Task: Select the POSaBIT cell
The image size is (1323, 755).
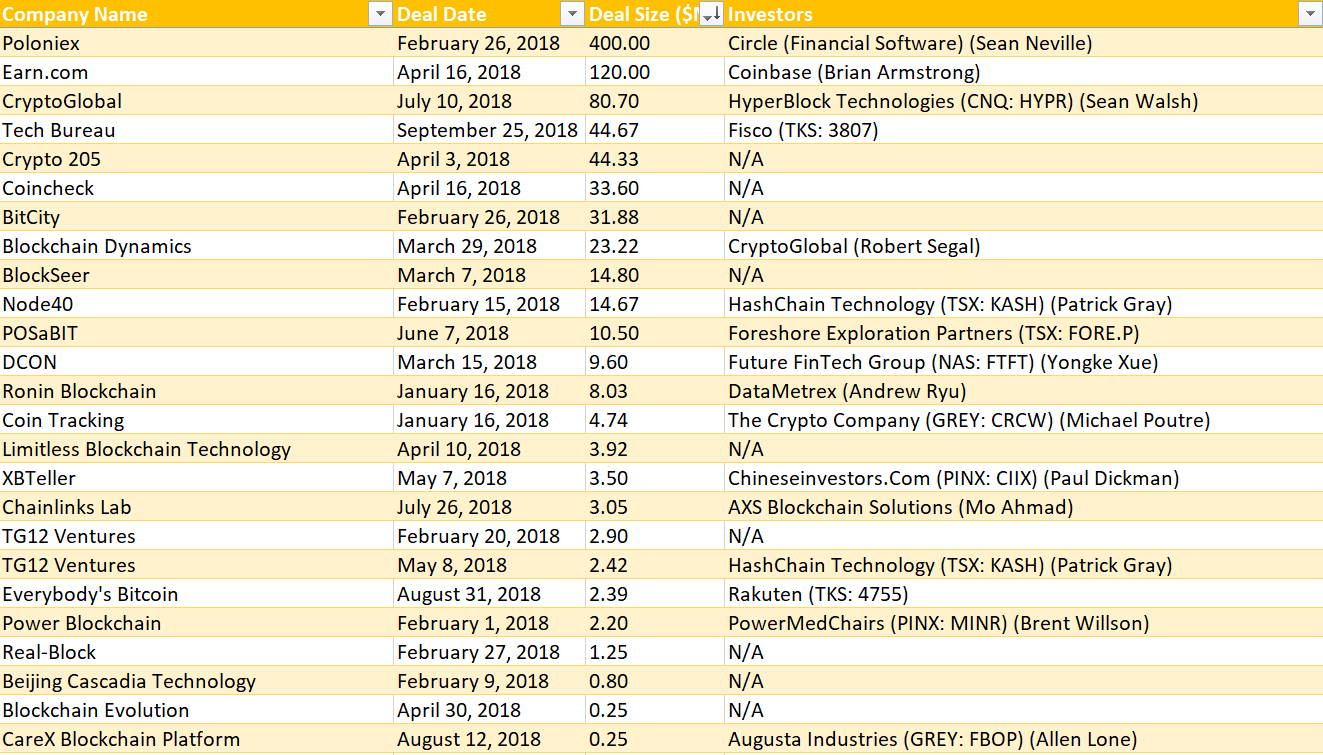Action: (x=197, y=333)
